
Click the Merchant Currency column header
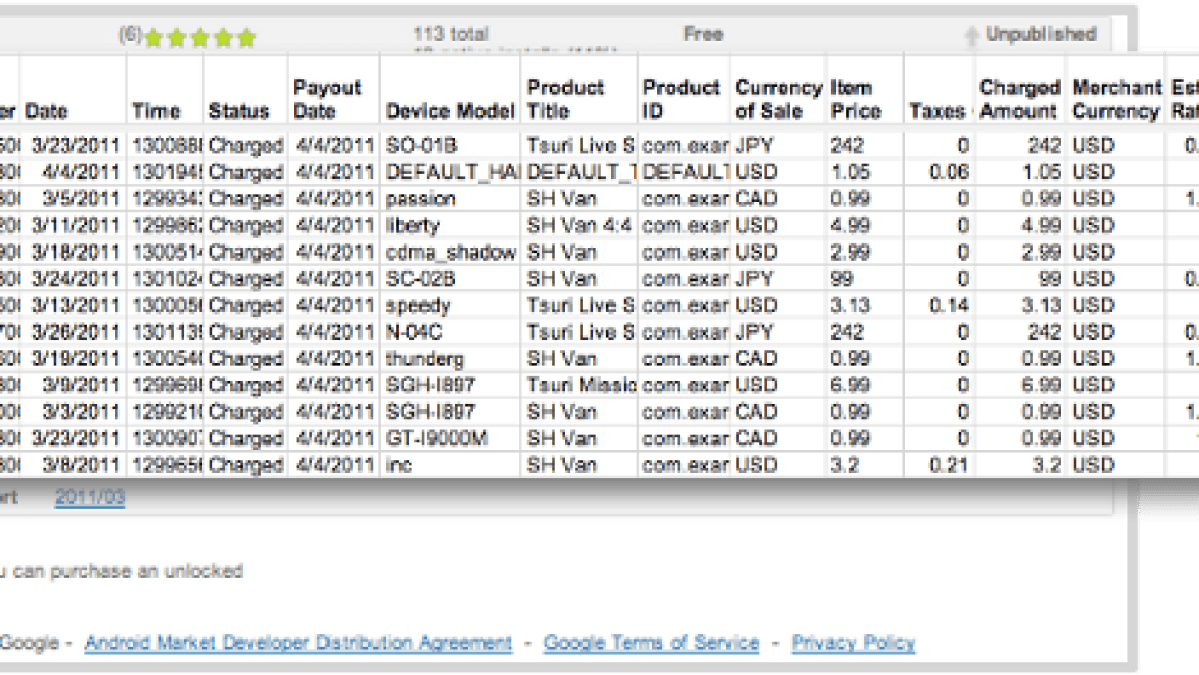click(1116, 99)
